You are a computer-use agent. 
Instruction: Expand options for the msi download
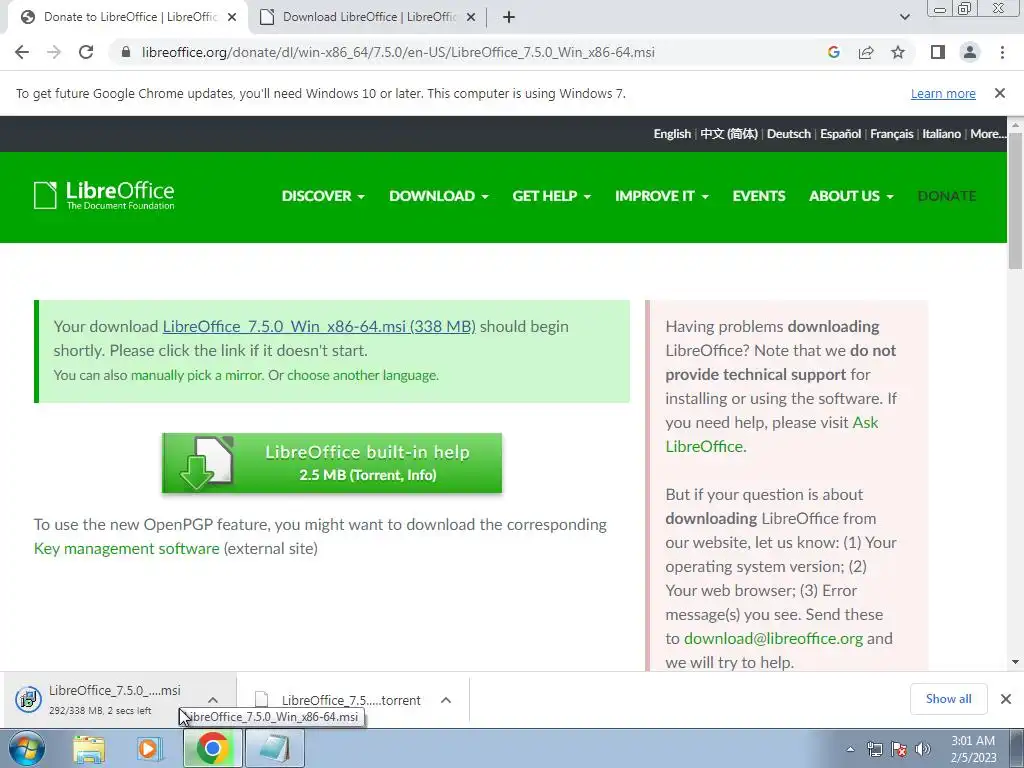tap(213, 700)
